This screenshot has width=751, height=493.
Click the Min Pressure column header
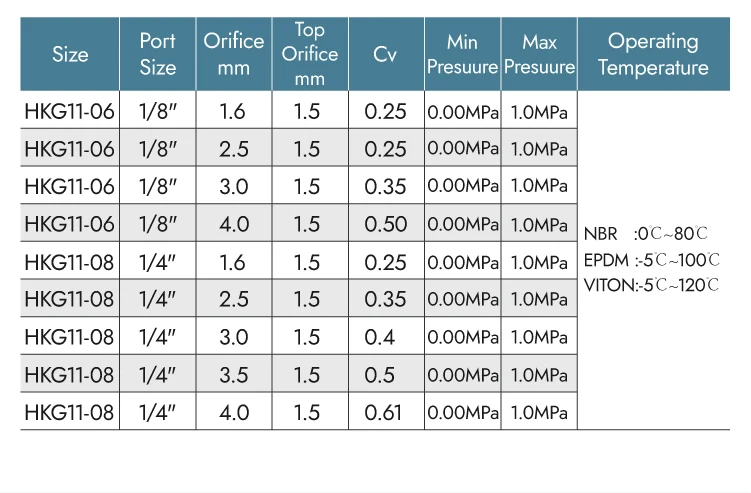[462, 55]
